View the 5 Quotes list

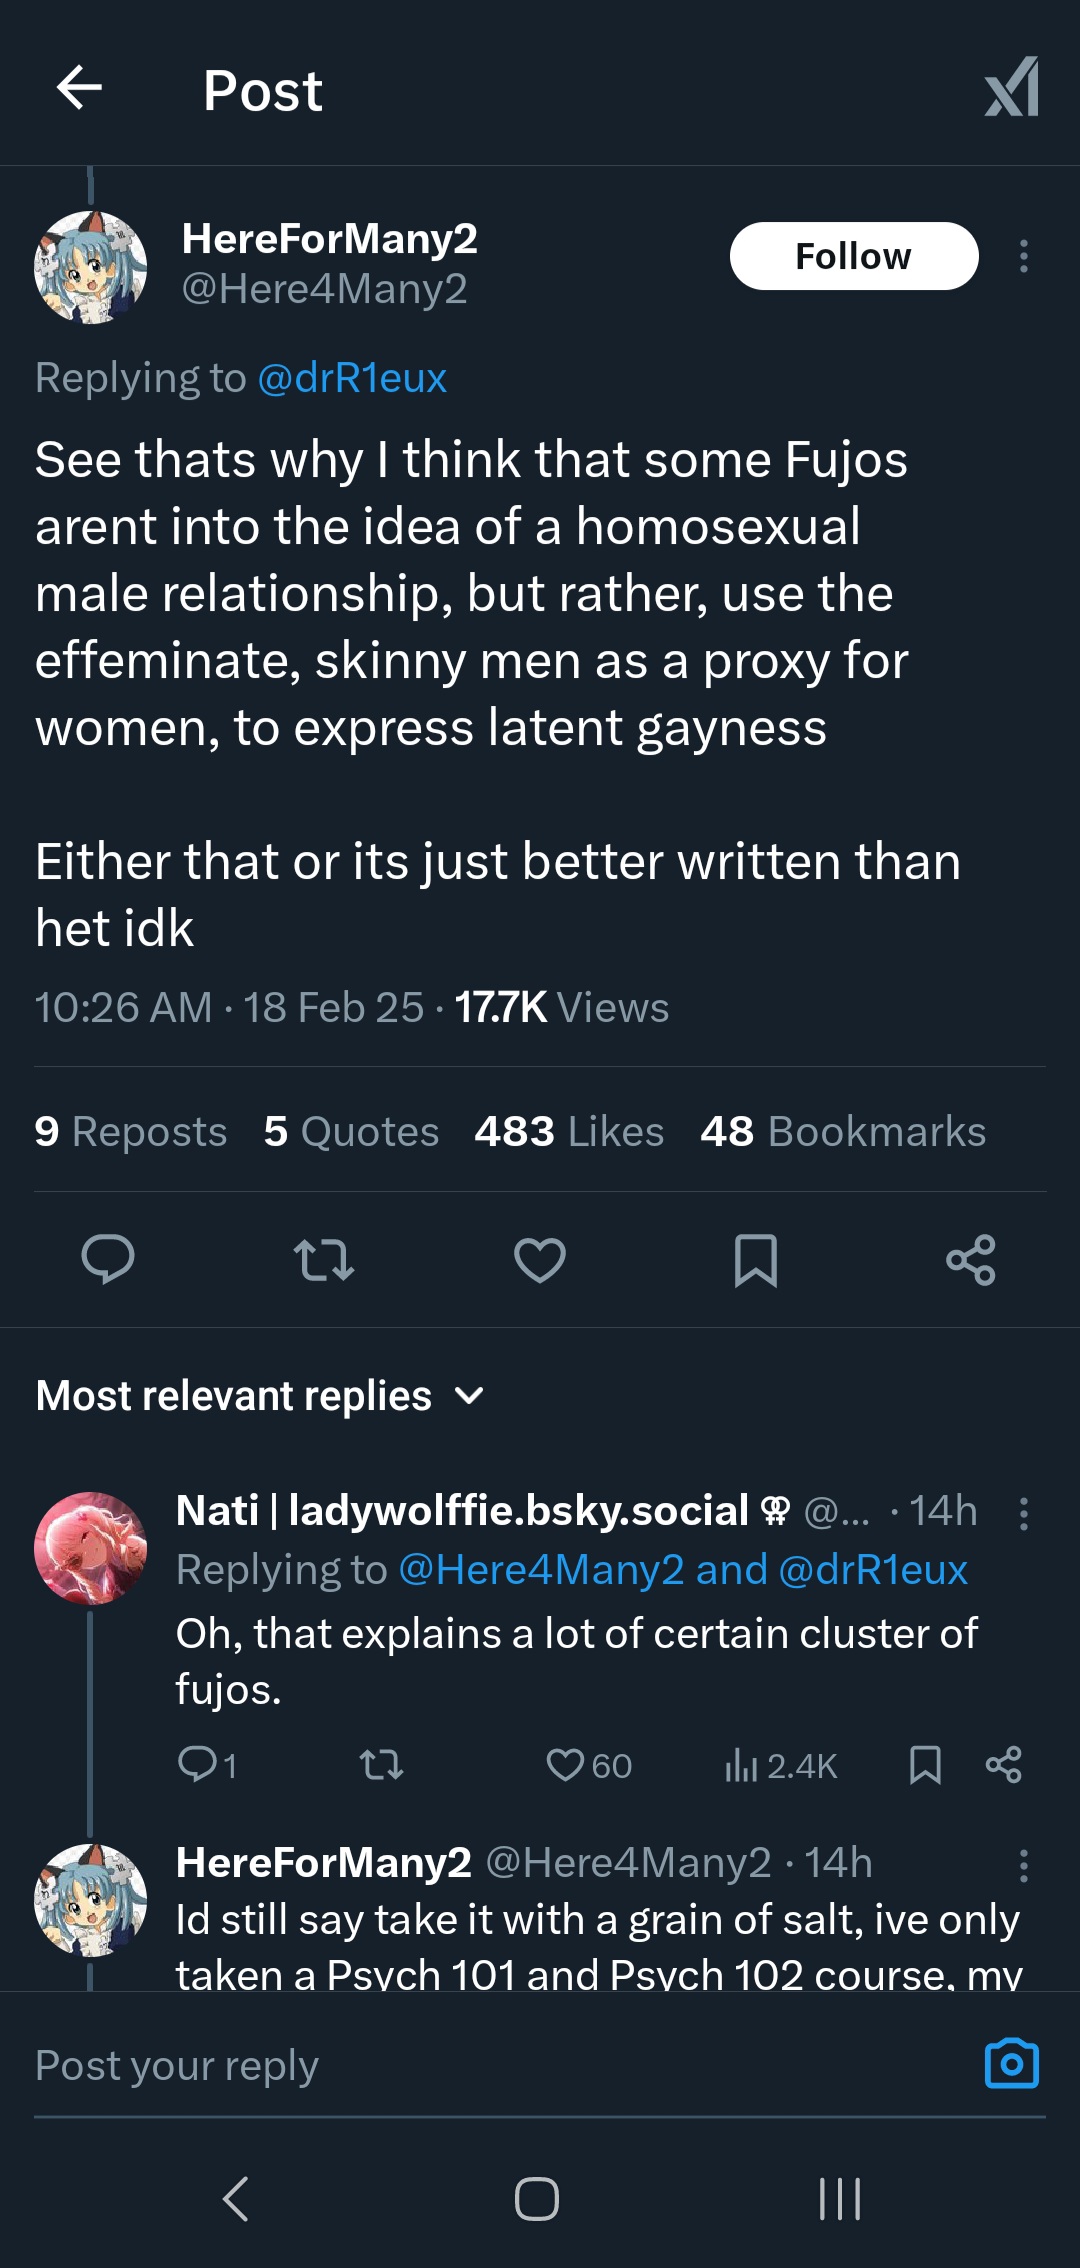pos(351,1132)
